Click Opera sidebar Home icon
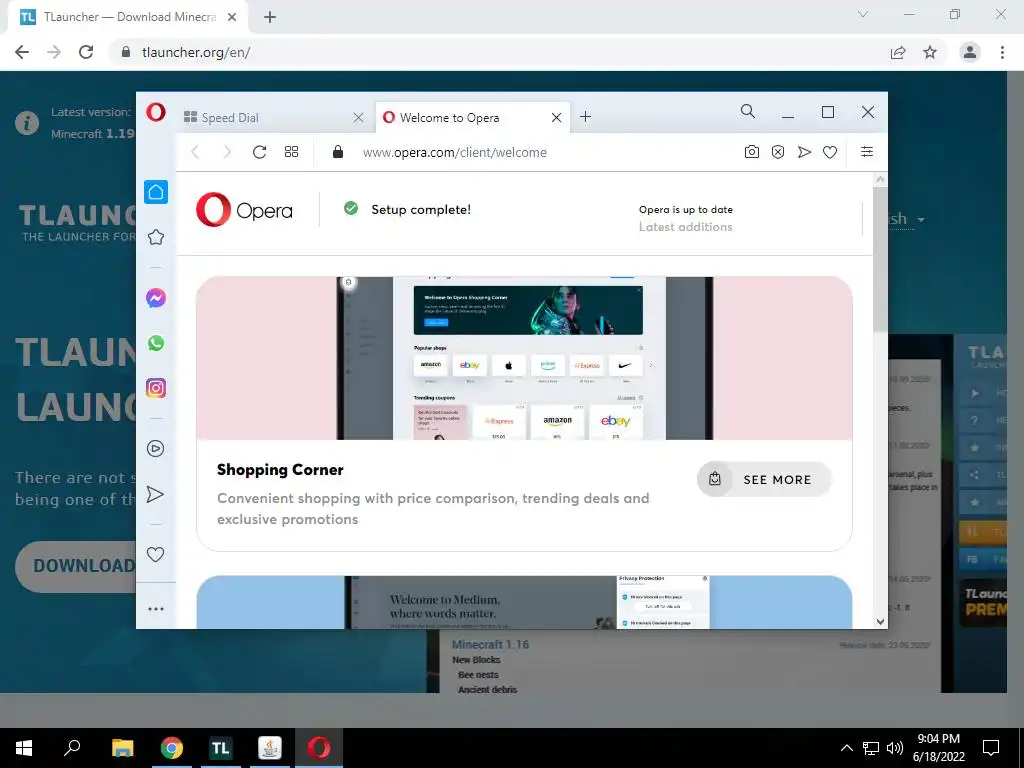The height and width of the screenshot is (768, 1024). [x=155, y=192]
